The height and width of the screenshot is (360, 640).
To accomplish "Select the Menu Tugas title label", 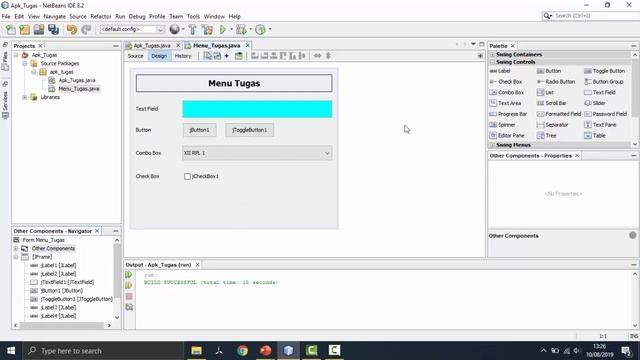I will click(x=234, y=83).
